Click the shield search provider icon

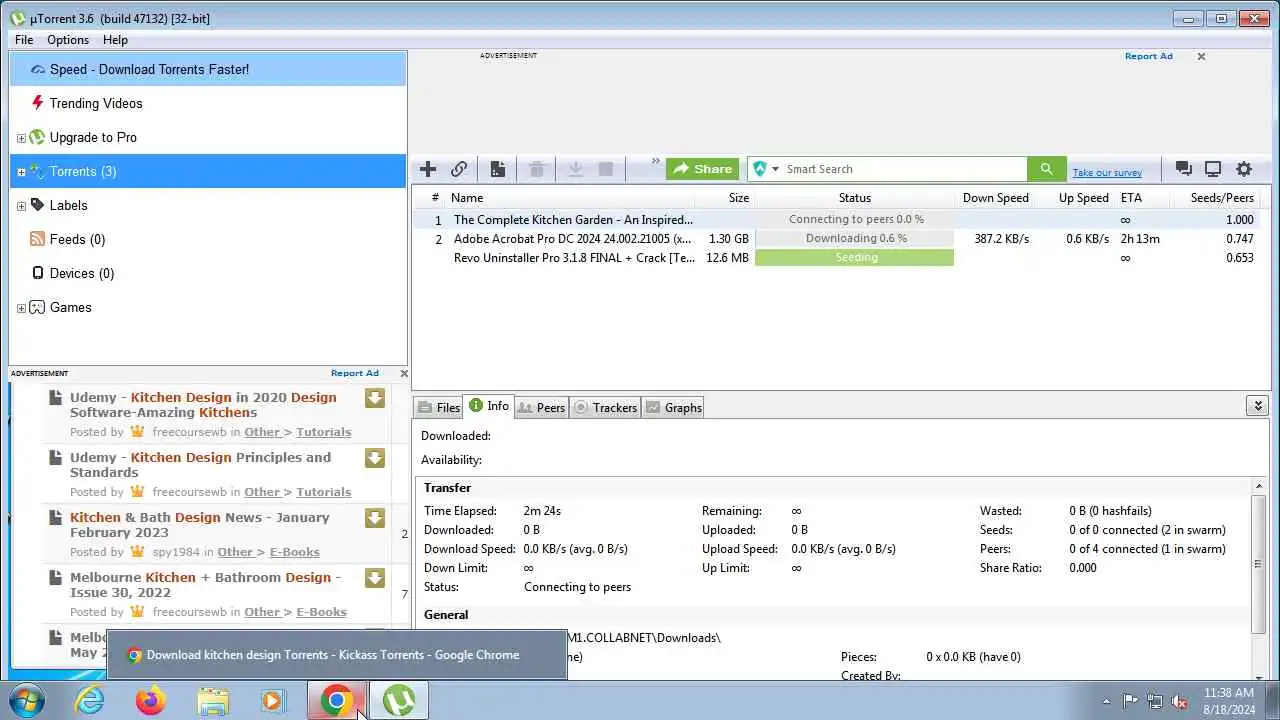(760, 169)
